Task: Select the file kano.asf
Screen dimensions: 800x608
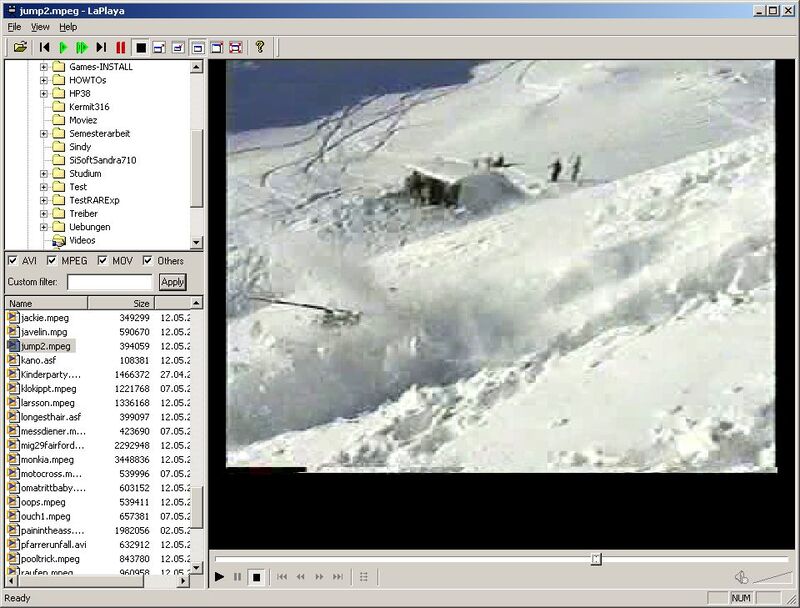Action: [x=38, y=360]
